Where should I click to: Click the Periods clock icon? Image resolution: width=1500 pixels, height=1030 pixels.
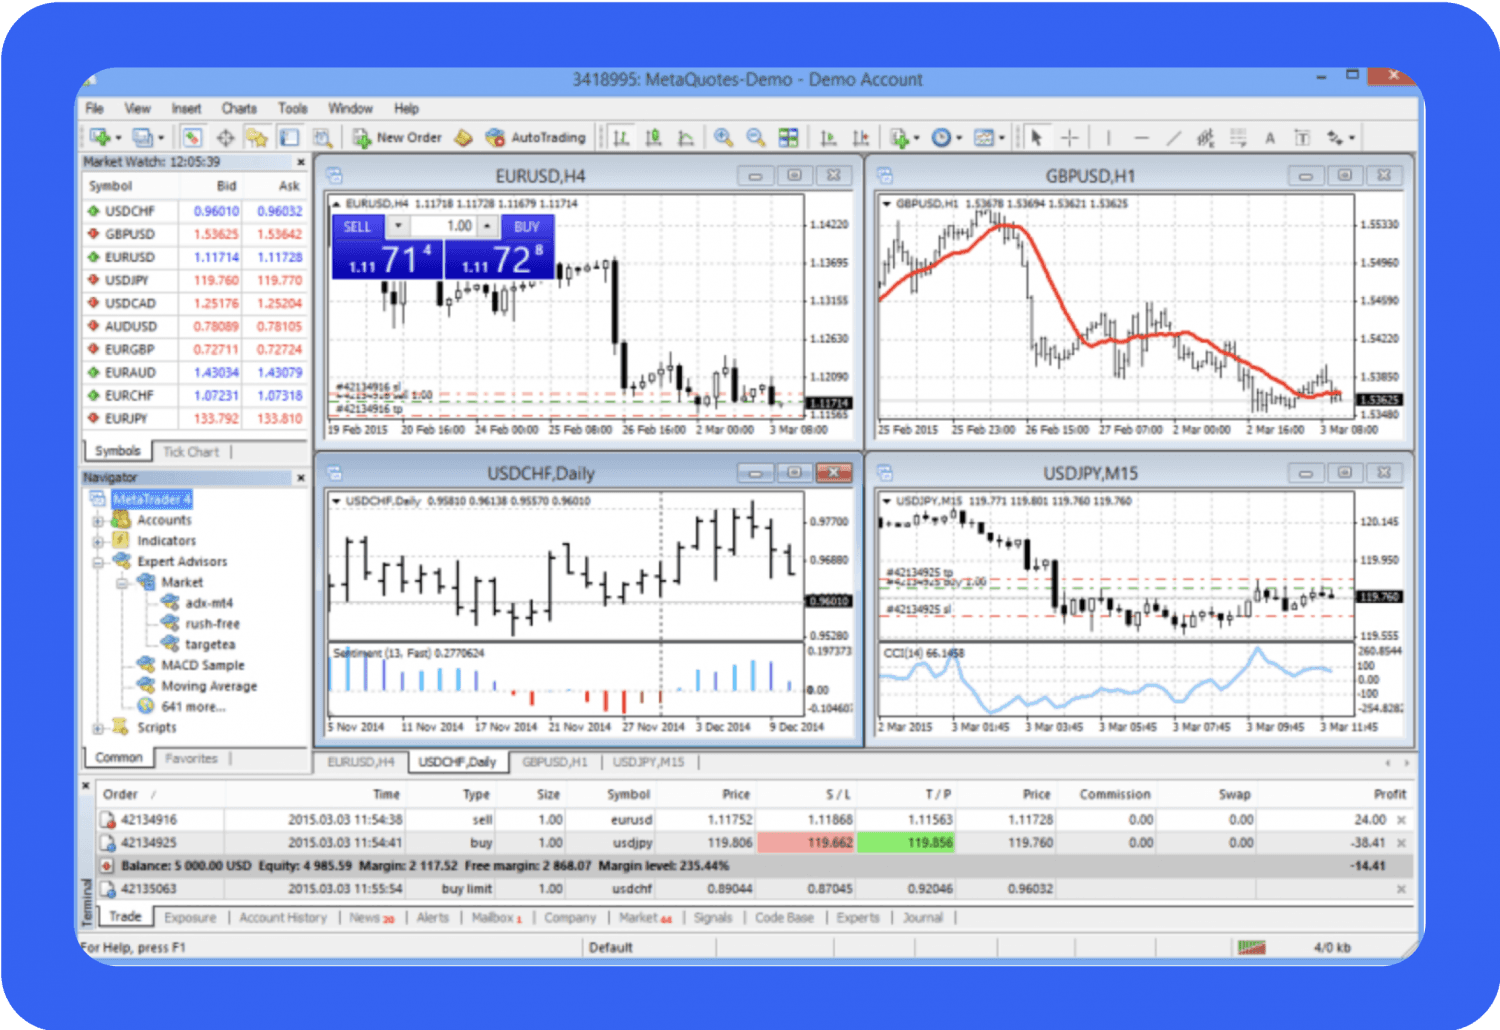click(x=941, y=137)
